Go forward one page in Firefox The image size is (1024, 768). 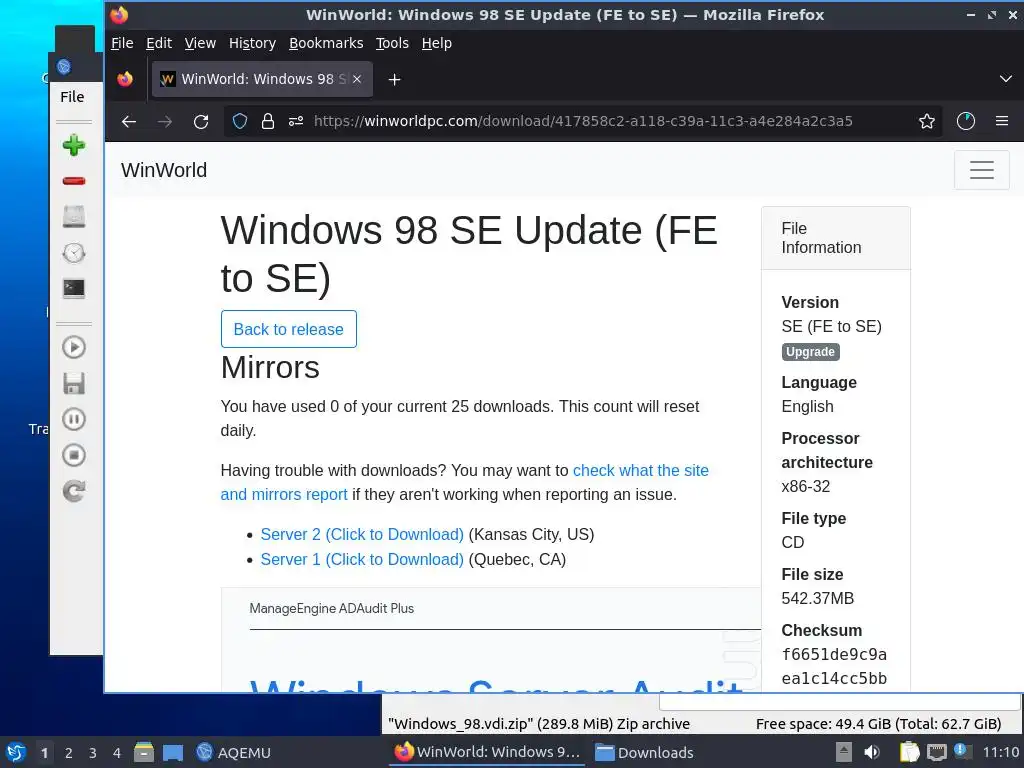pos(165,121)
